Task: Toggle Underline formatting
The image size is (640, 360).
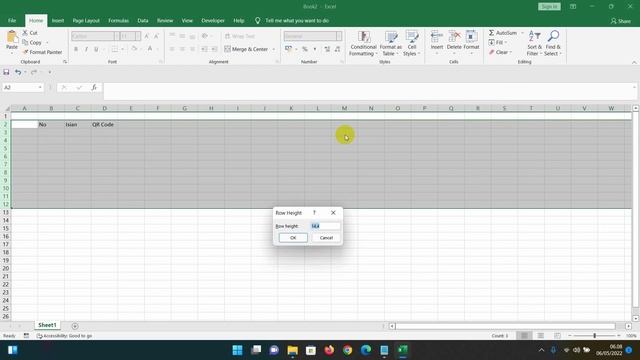Action: click(96, 49)
